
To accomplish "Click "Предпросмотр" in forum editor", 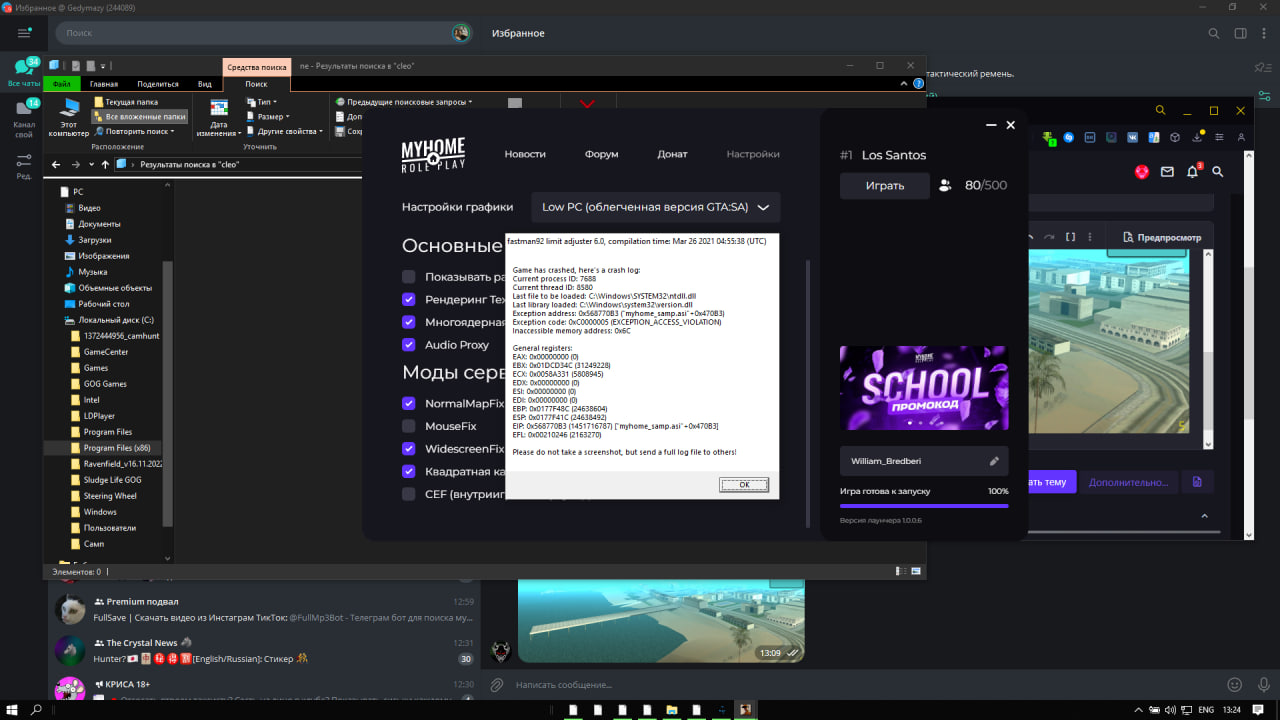I will (1161, 238).
